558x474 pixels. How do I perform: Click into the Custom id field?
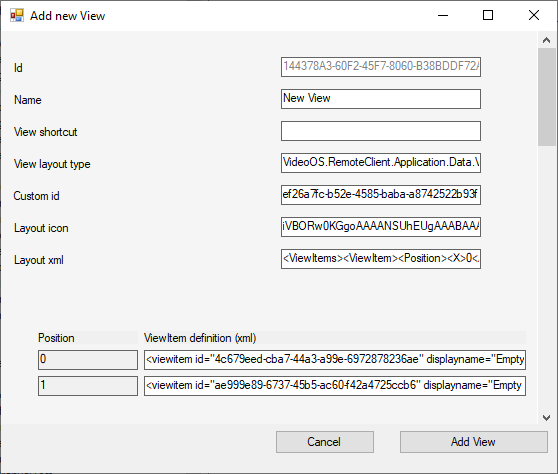[x=381, y=195]
